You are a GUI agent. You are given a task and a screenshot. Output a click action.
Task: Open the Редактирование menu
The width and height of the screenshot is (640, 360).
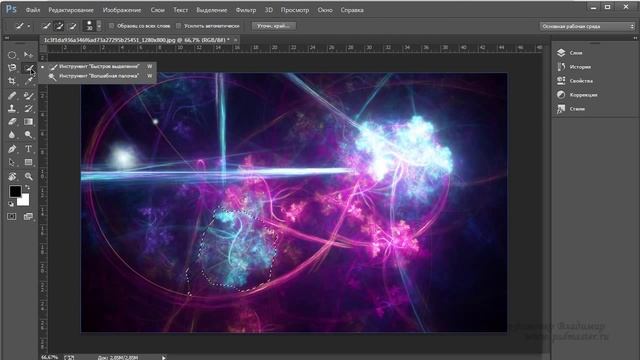[71, 10]
